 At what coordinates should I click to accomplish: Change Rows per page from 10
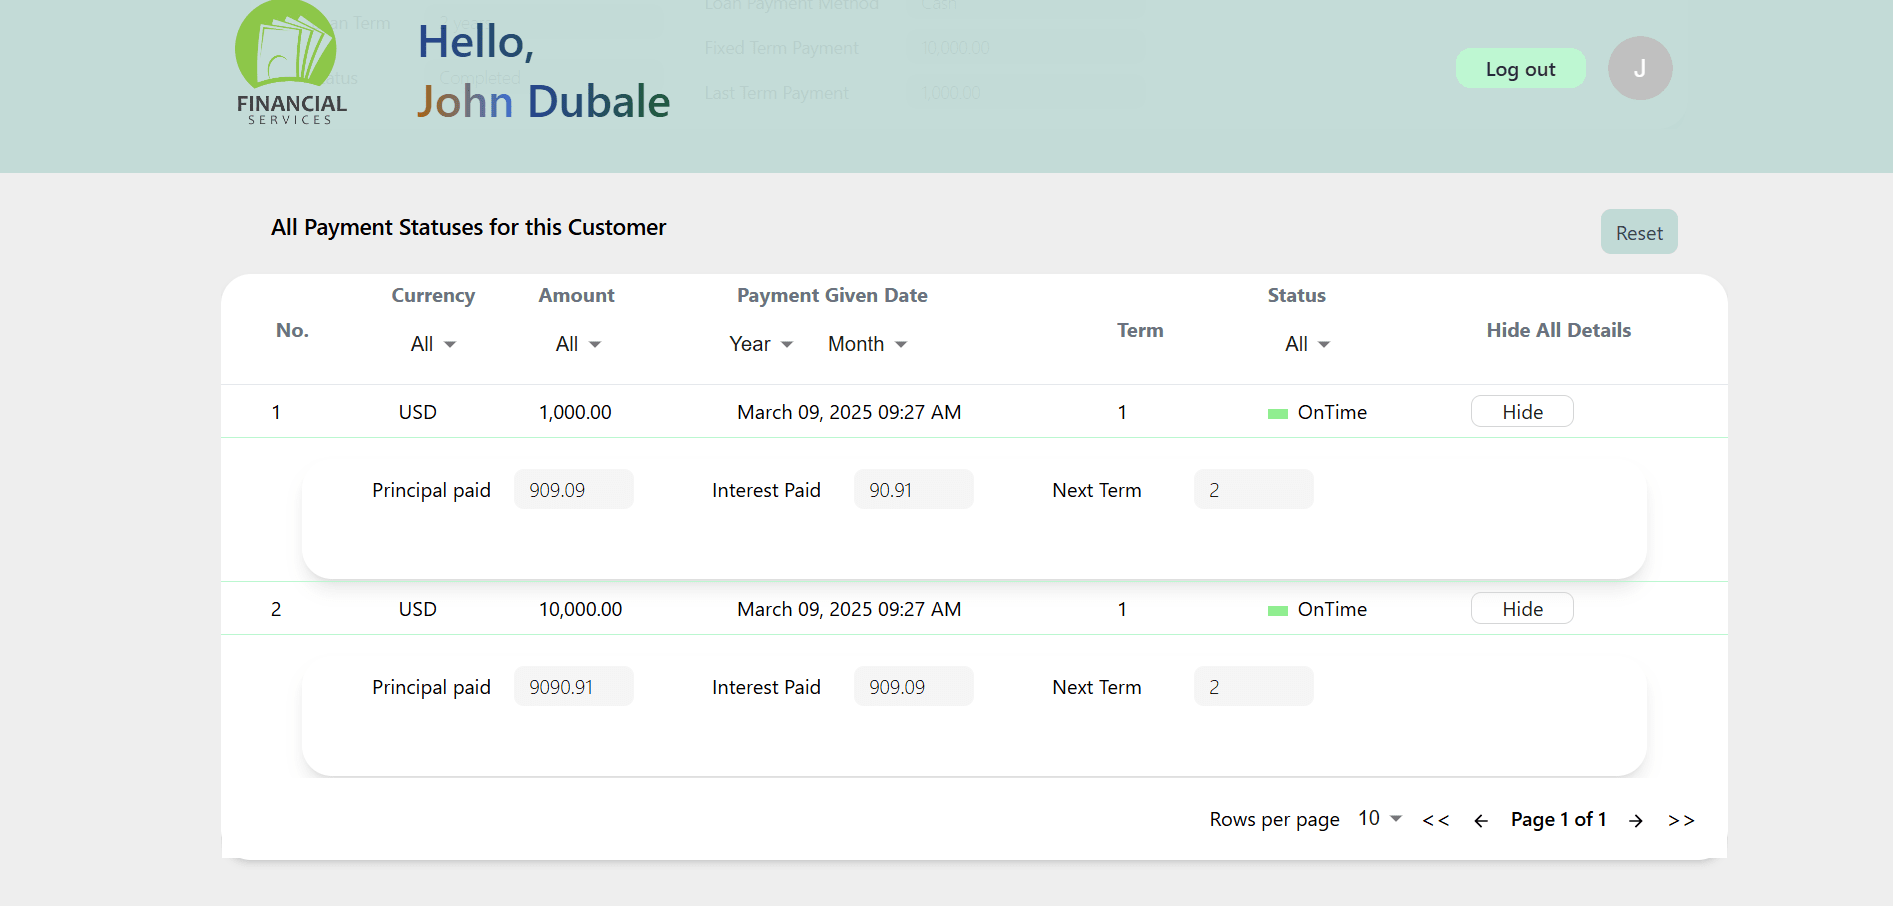point(1378,818)
